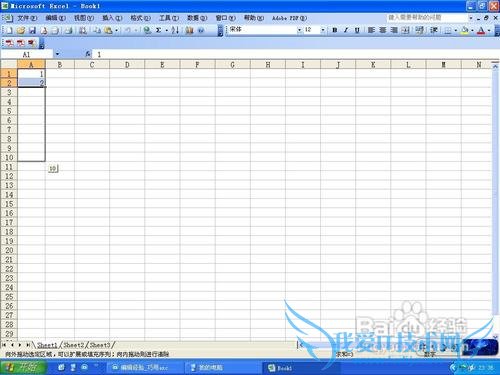This screenshot has height=375, width=500.
Task: Align text right in cell
Action: [x=394, y=30]
